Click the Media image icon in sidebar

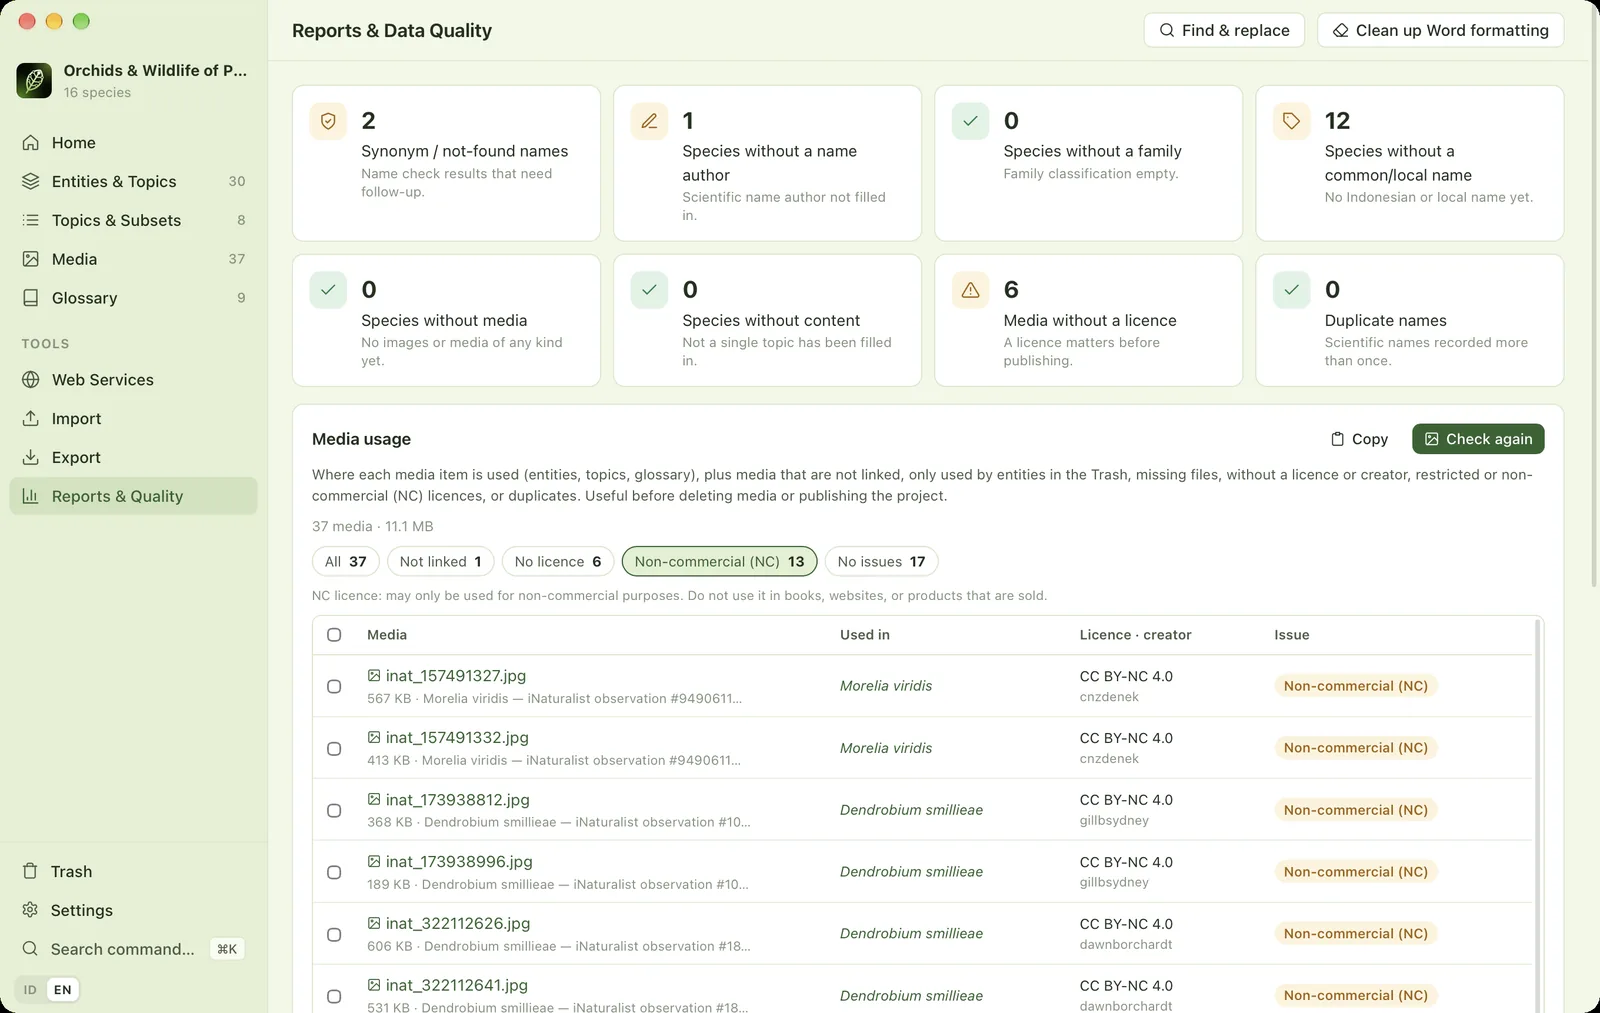(x=31, y=259)
